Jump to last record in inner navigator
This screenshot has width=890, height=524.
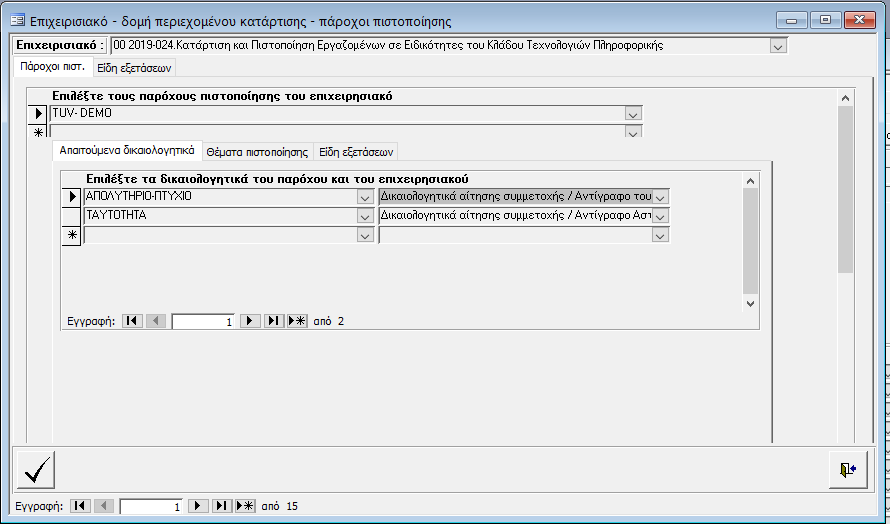pyautogui.click(x=273, y=322)
